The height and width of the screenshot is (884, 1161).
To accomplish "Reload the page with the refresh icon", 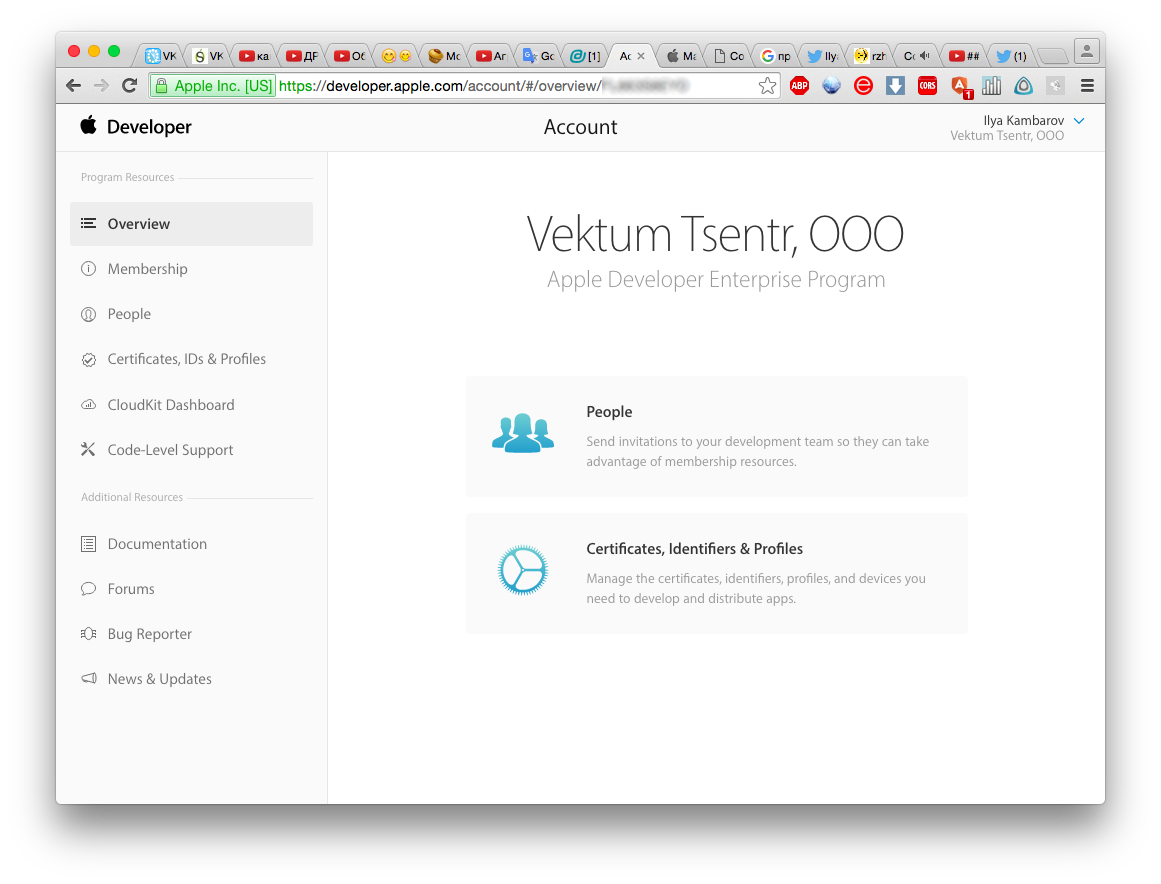I will coord(130,86).
